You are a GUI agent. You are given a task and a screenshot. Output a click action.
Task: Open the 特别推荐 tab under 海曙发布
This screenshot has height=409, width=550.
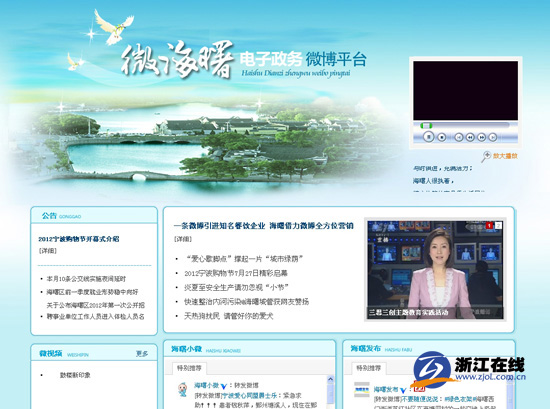369,368
